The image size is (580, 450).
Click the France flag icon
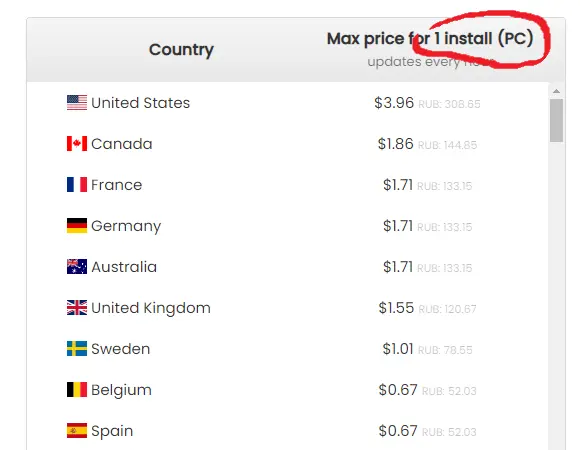(77, 185)
